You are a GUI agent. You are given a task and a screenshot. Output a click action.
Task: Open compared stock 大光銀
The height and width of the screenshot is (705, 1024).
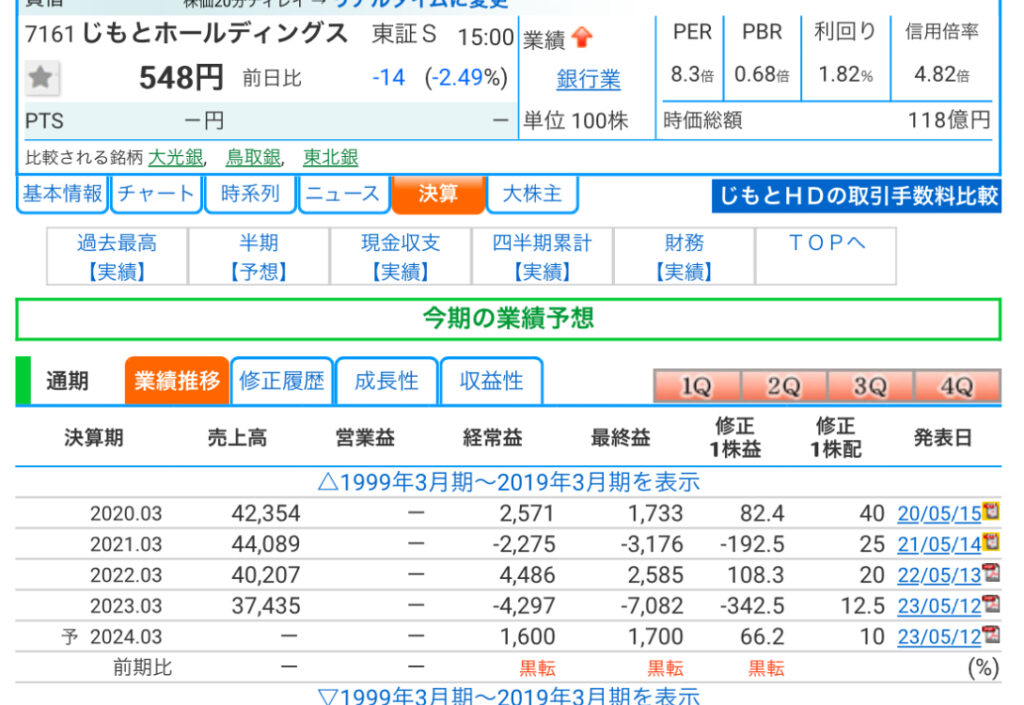pyautogui.click(x=176, y=157)
